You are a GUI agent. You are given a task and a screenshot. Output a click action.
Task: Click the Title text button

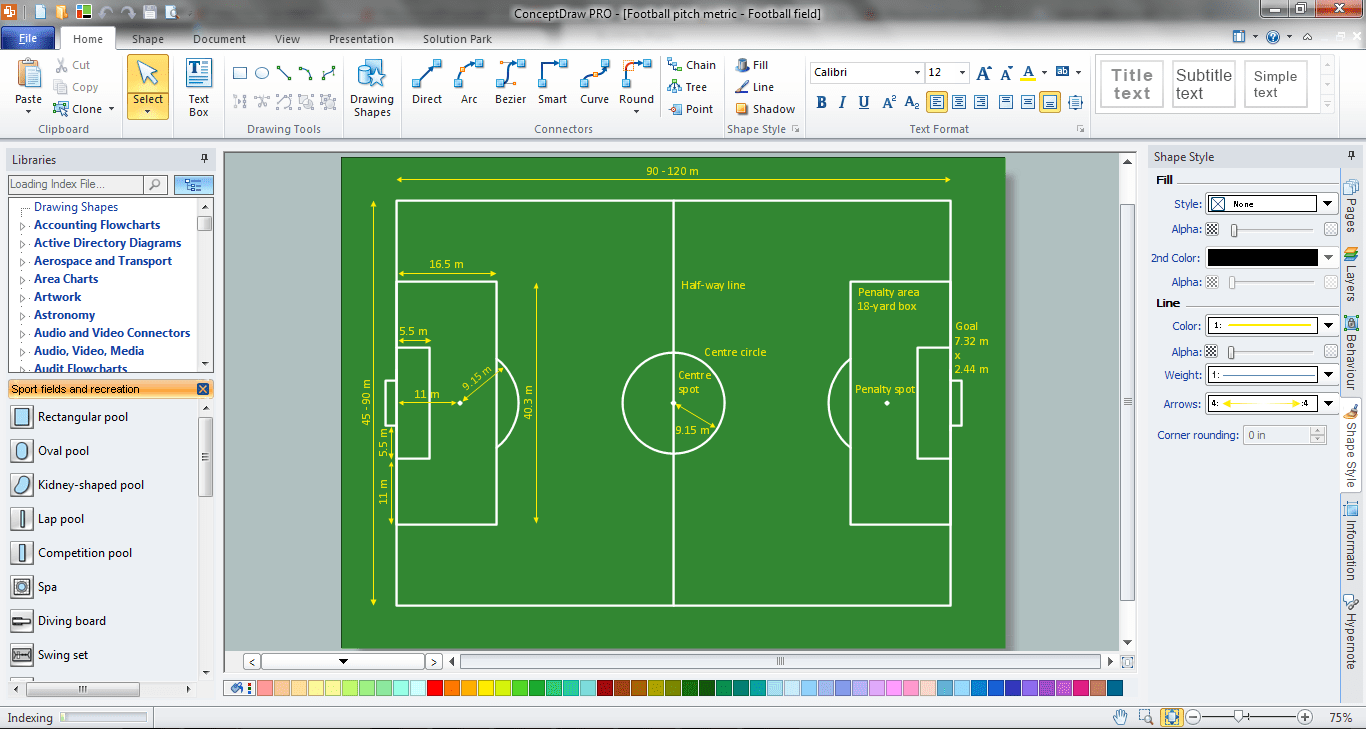(x=1131, y=83)
